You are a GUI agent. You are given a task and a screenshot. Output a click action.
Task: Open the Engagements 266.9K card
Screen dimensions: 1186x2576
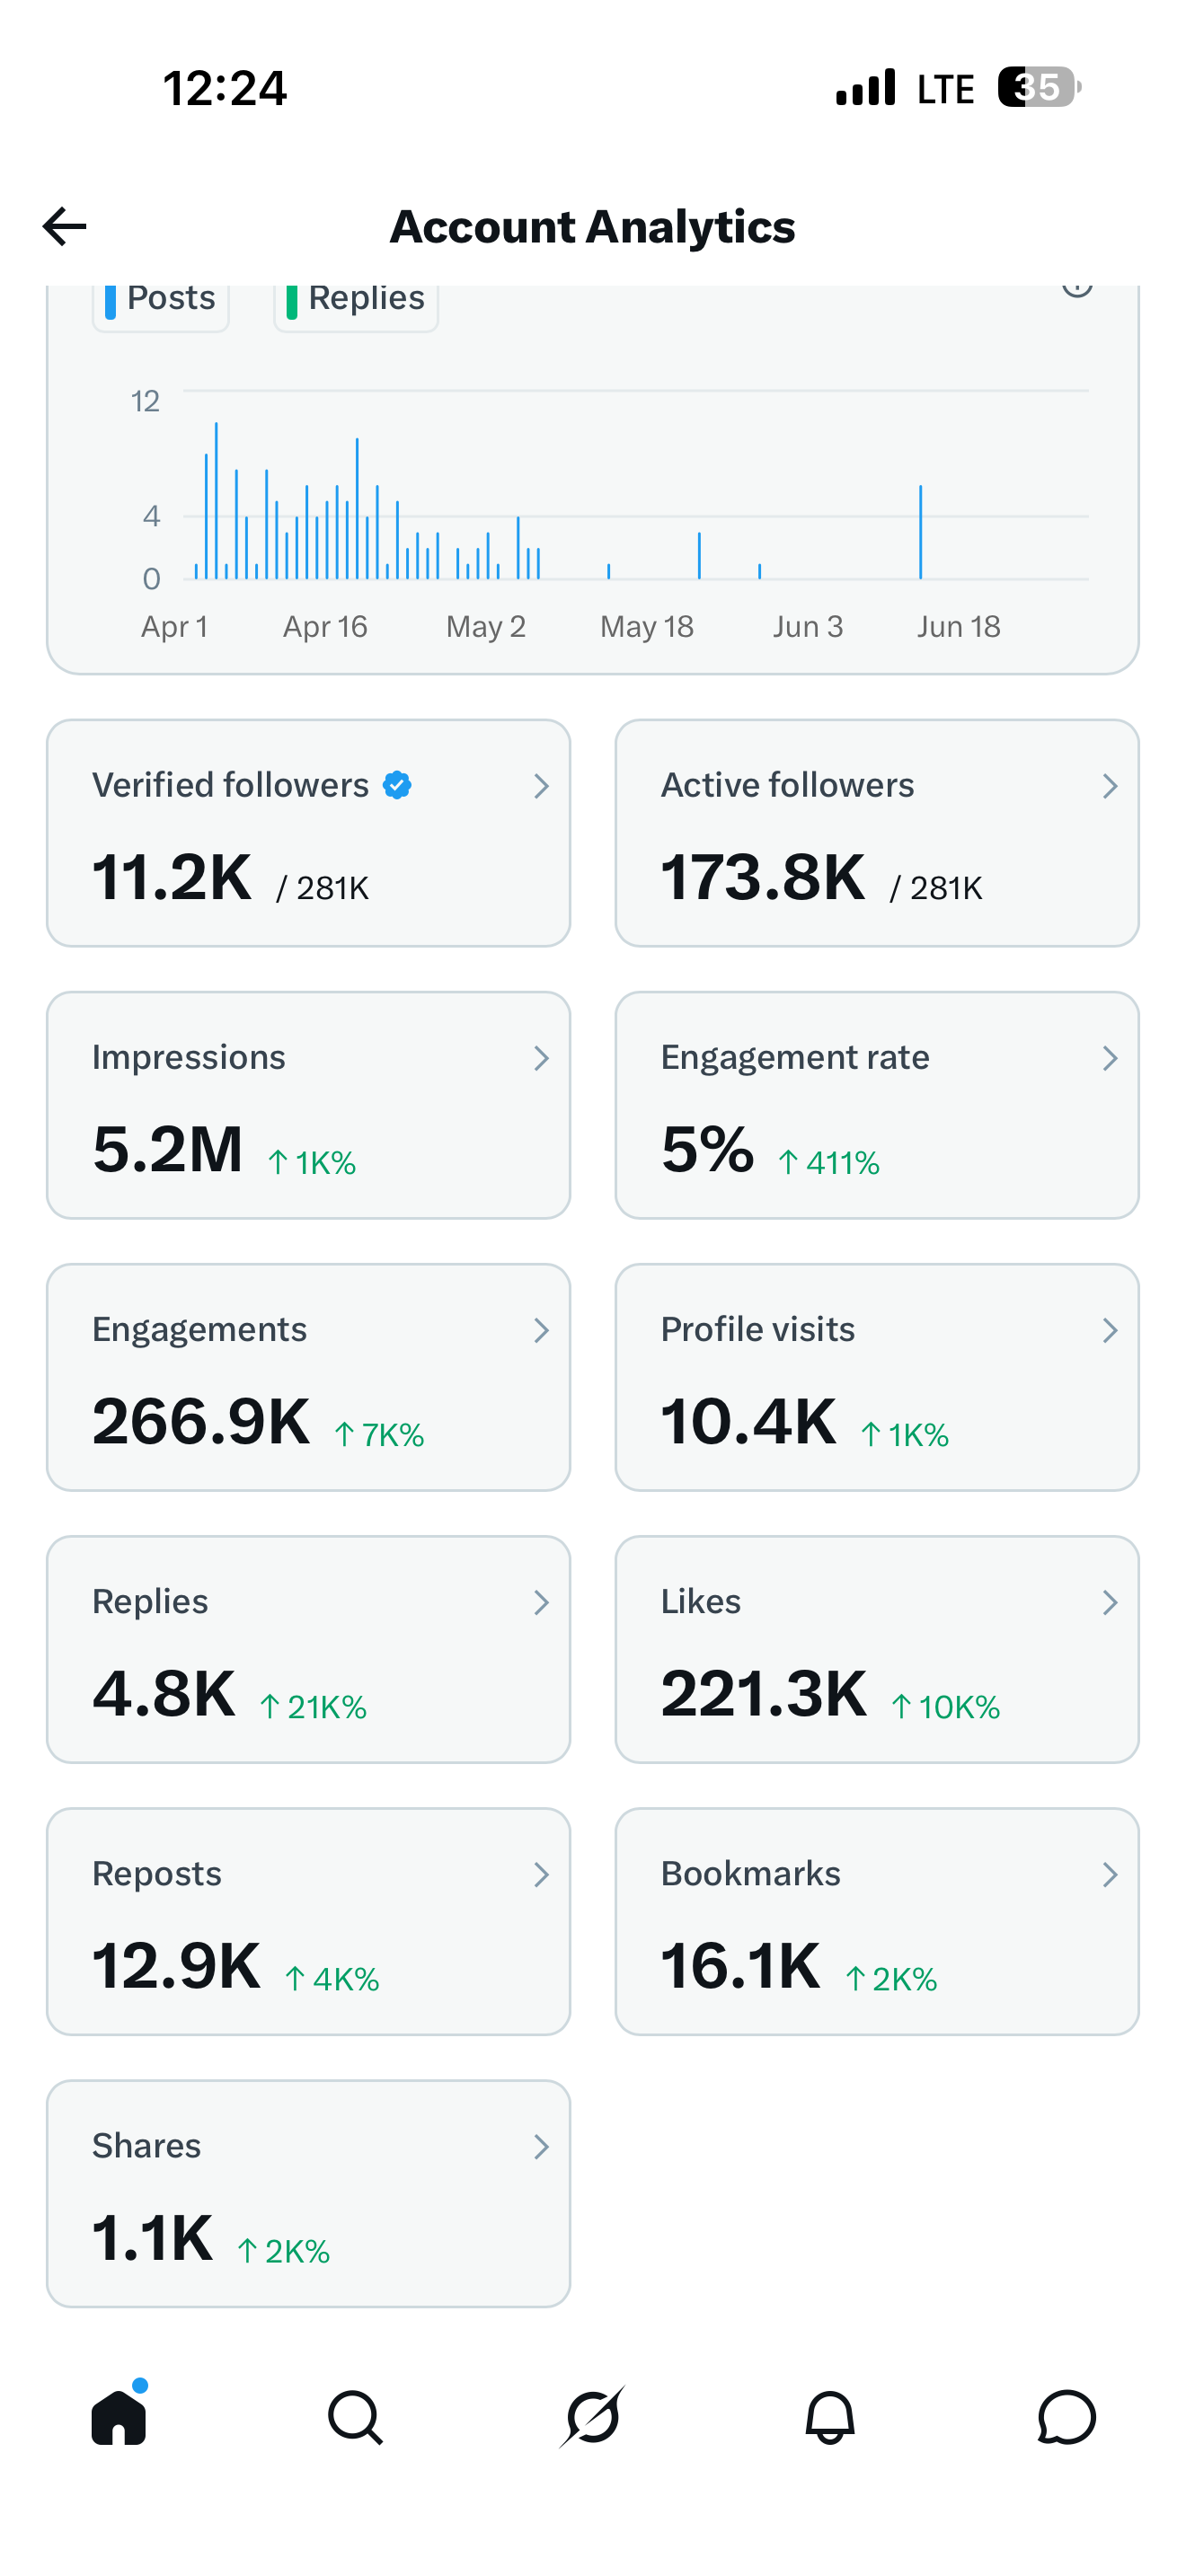coord(308,1377)
